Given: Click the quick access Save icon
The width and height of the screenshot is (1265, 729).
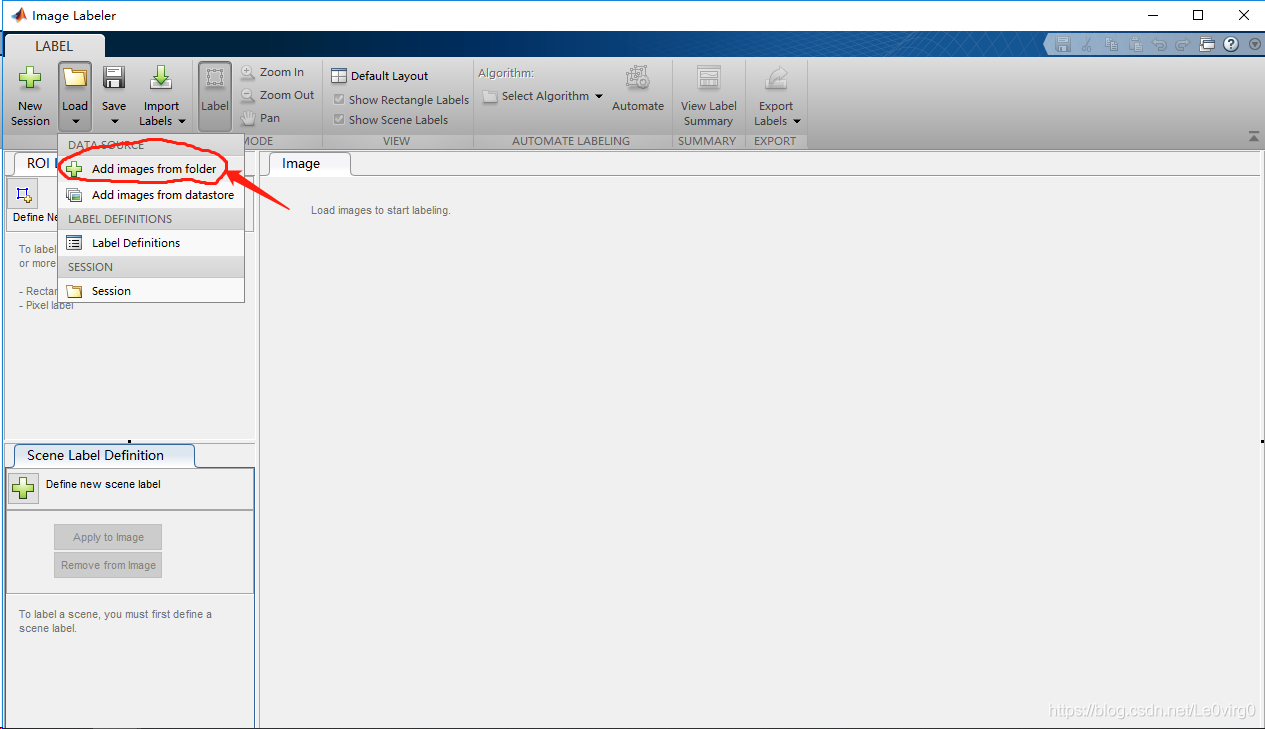Looking at the screenshot, I should [x=1063, y=44].
